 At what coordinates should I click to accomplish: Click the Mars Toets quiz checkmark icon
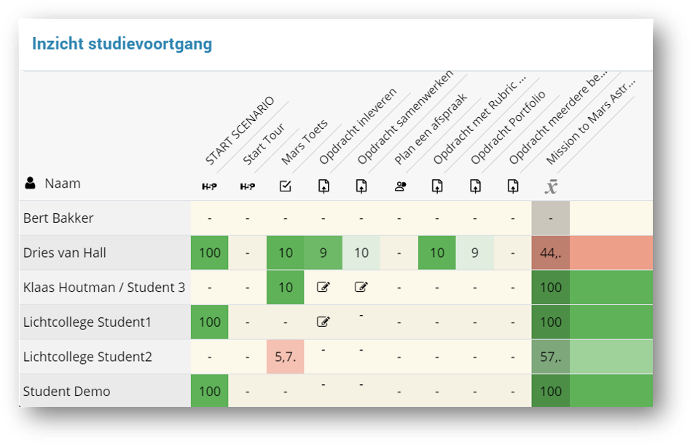285,186
